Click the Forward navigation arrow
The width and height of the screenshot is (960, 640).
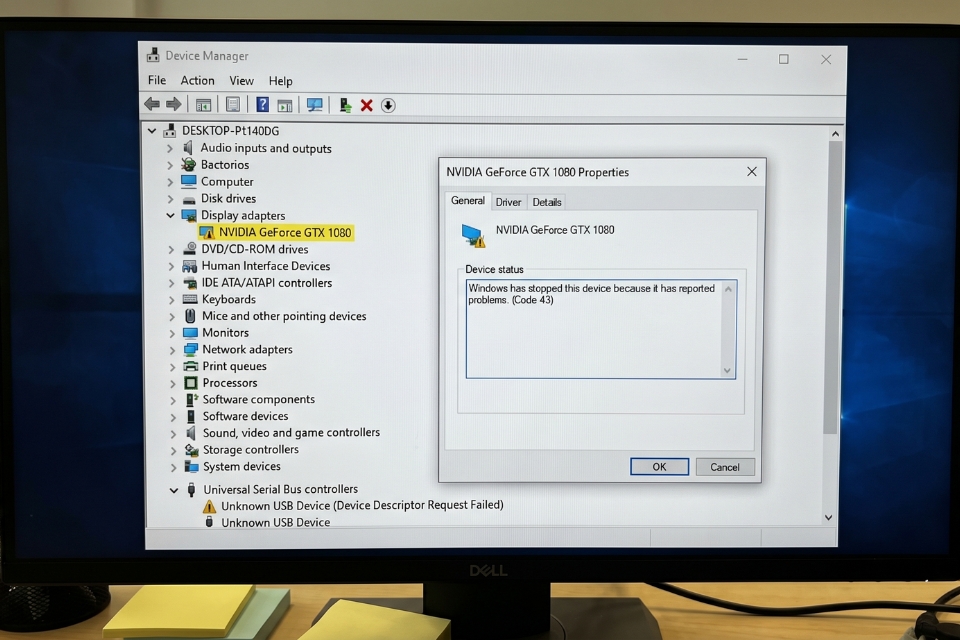171,104
